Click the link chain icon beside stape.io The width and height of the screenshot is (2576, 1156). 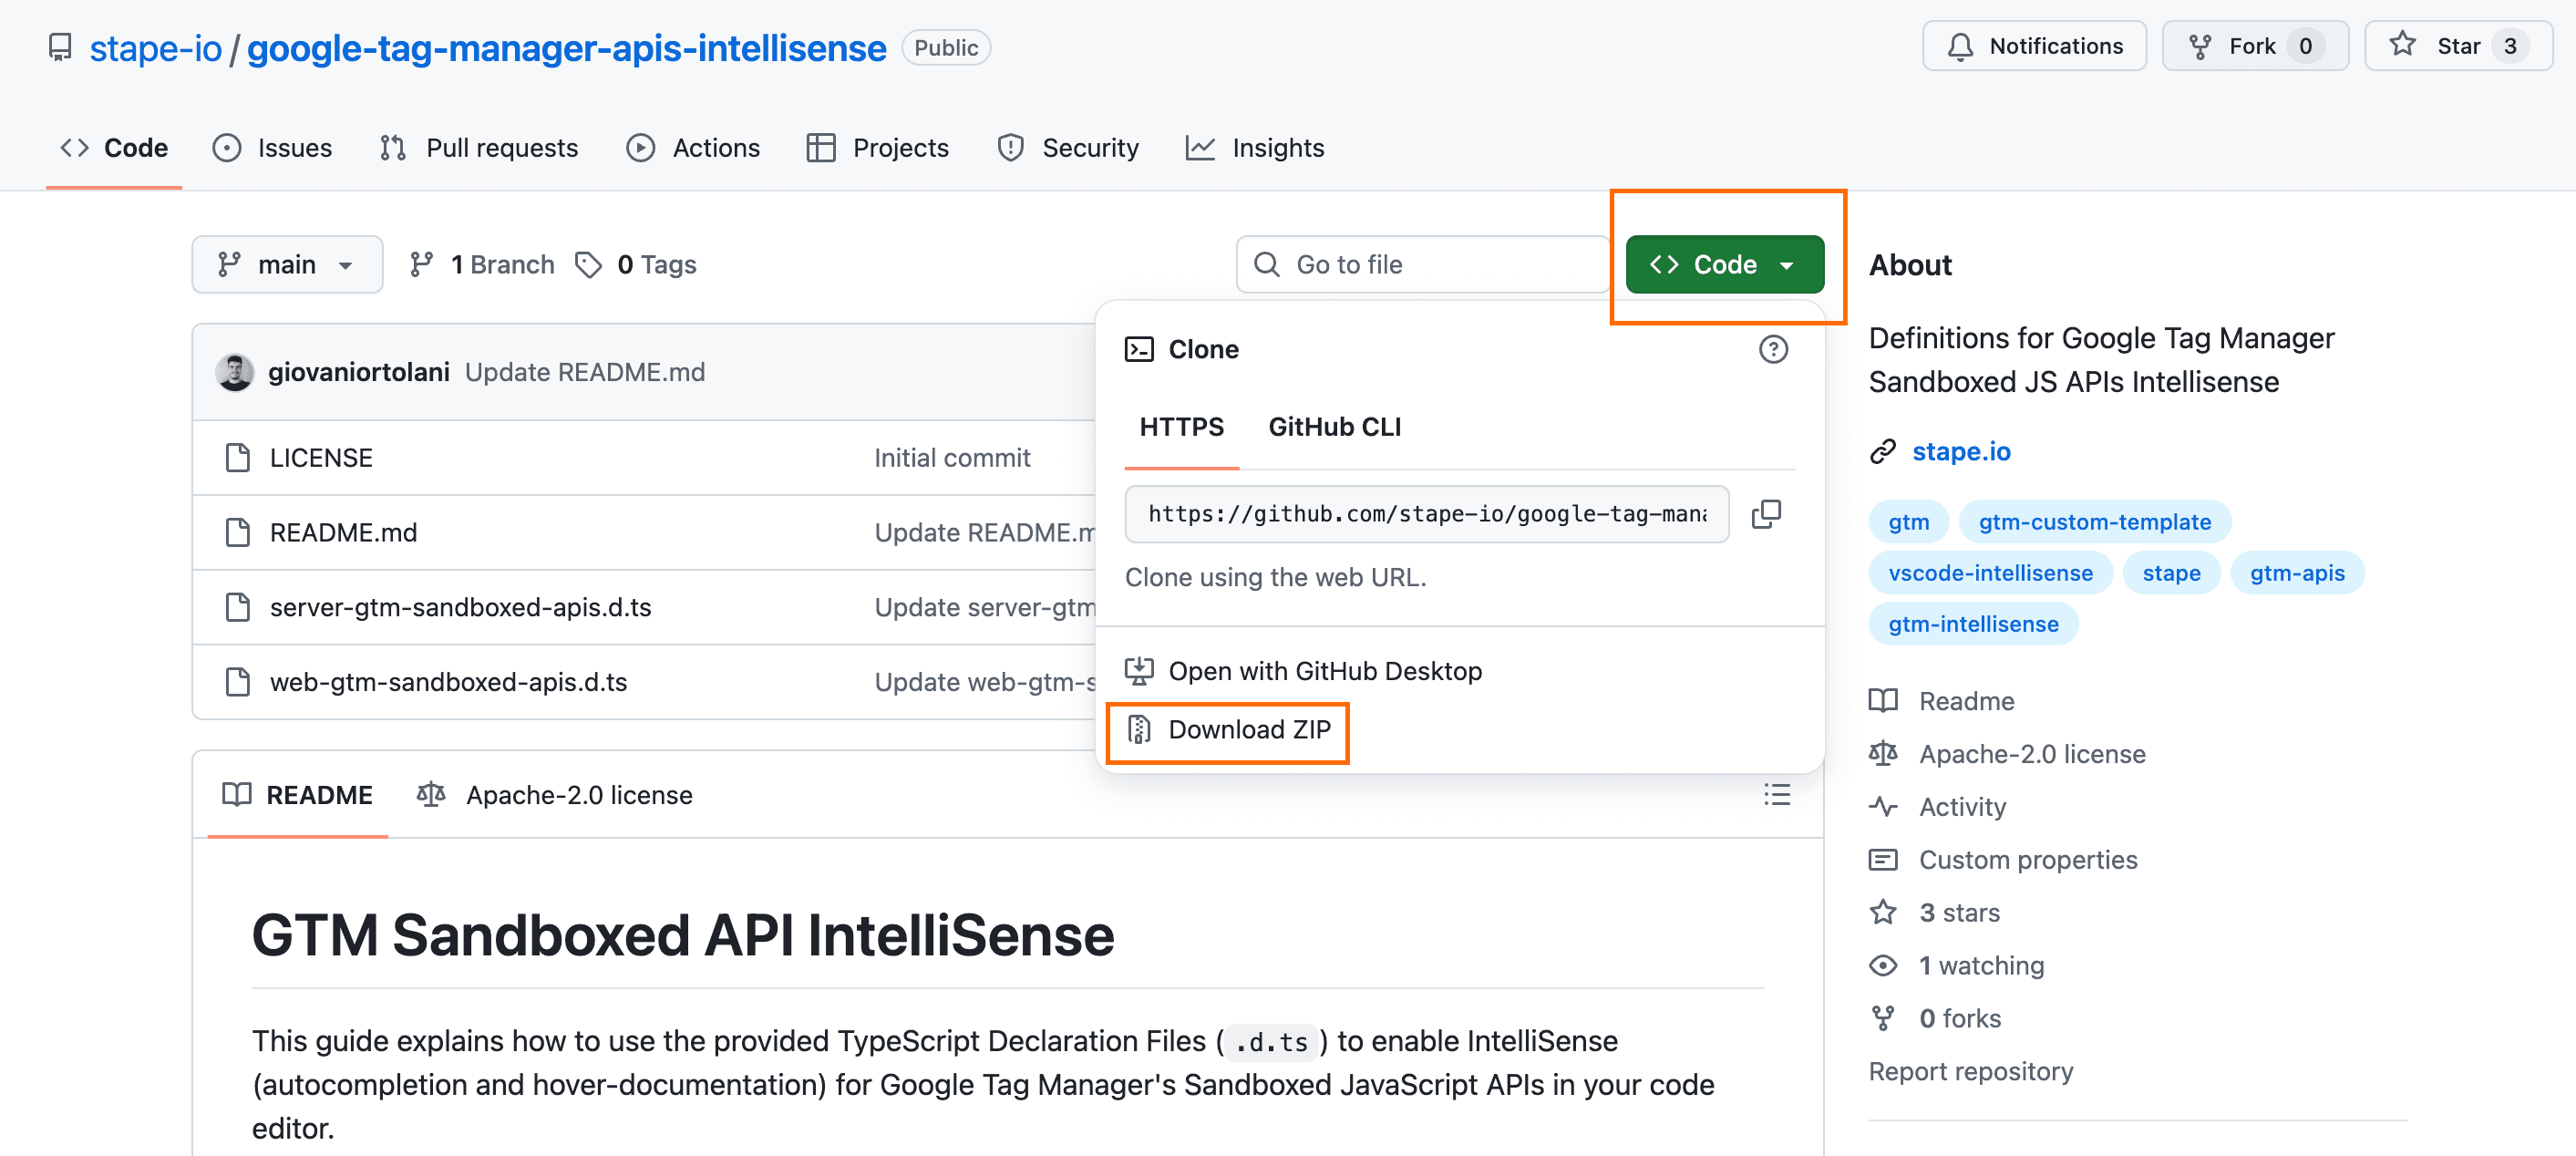(x=1883, y=452)
